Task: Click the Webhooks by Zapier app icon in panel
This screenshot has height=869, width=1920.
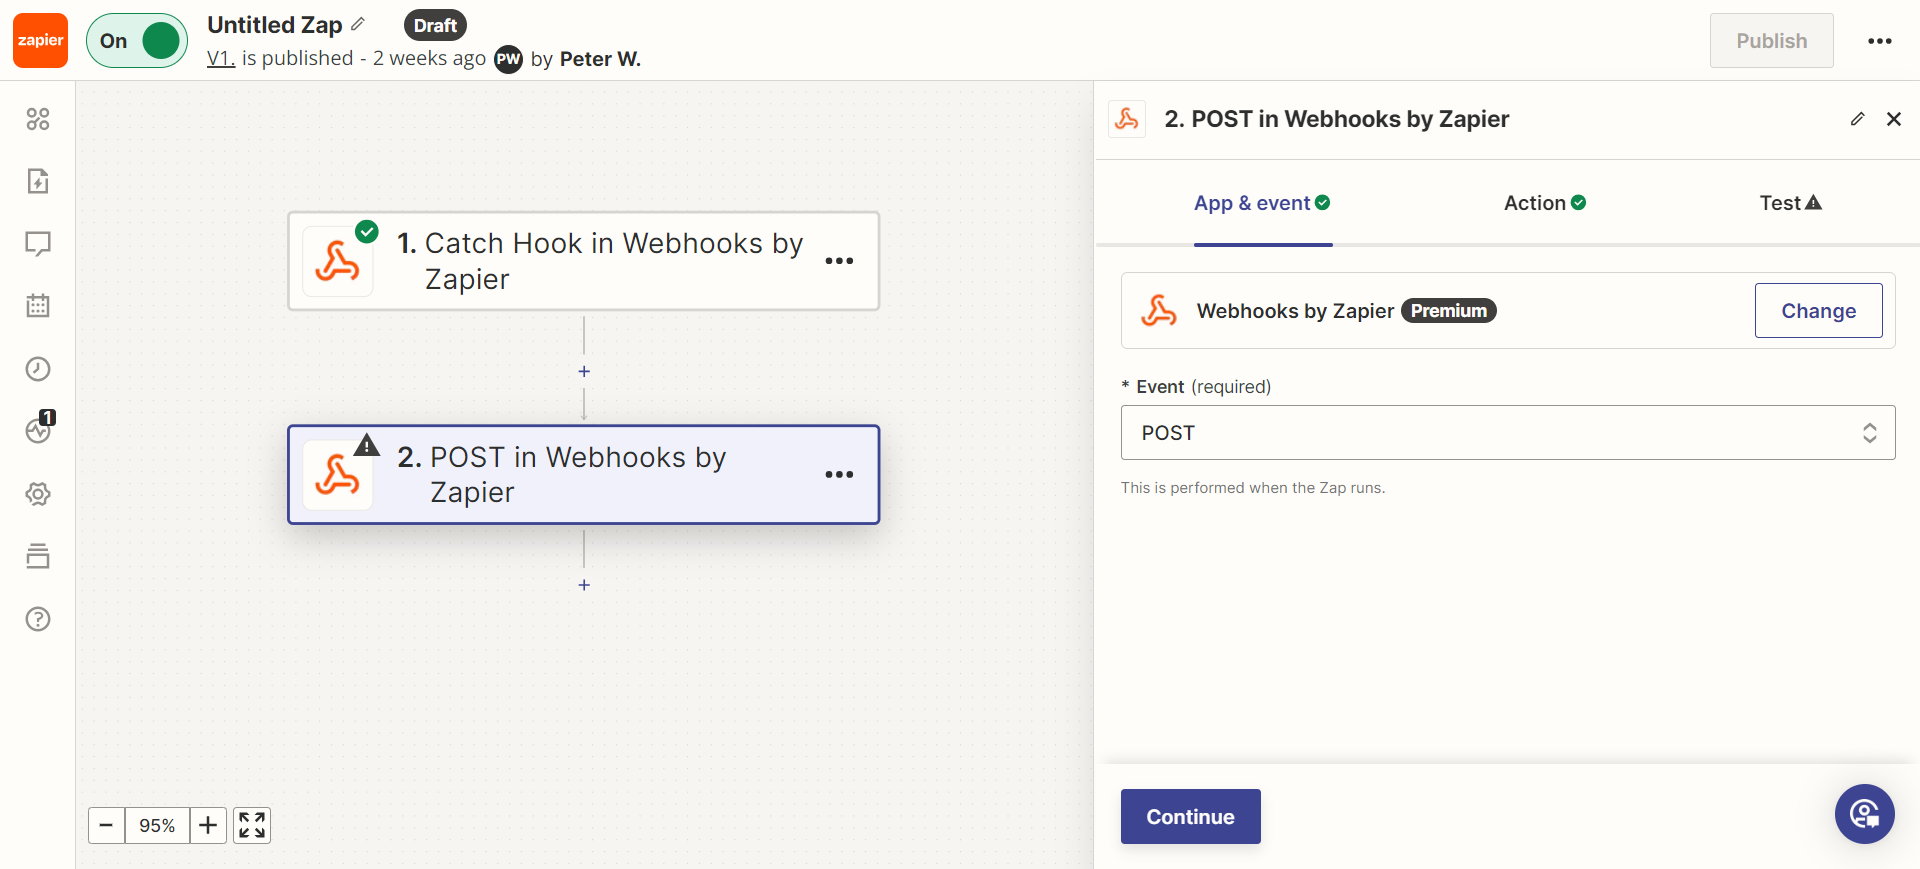Action: pos(1159,311)
